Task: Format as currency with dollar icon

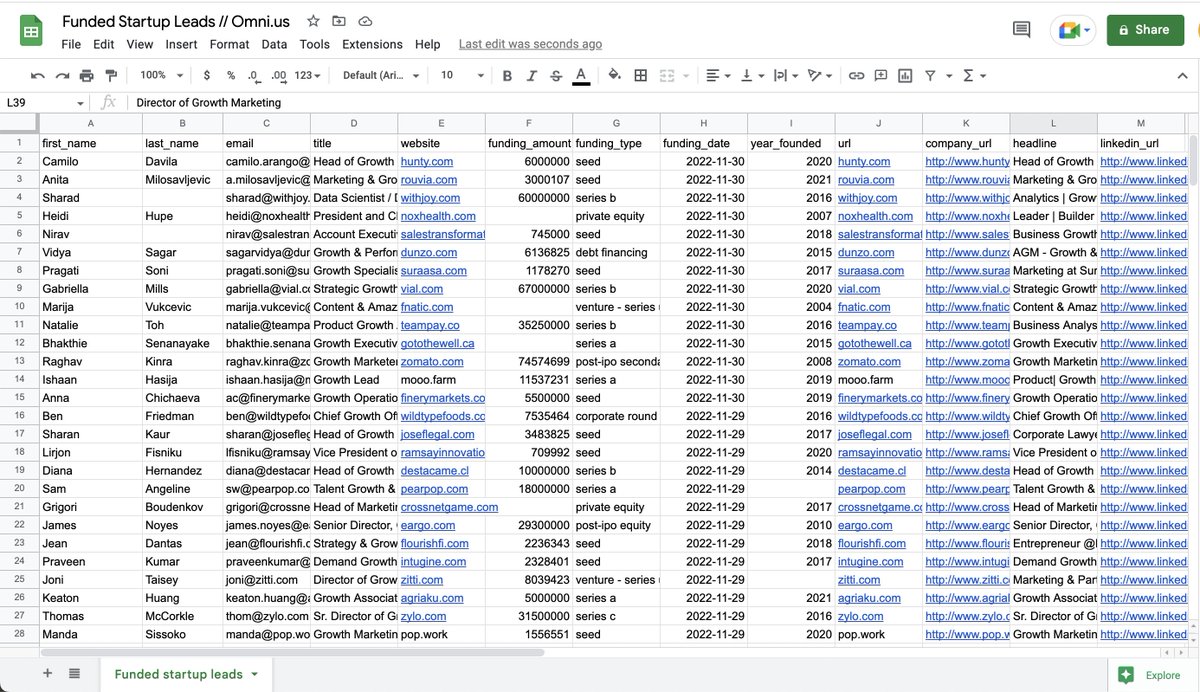Action: tap(207, 75)
